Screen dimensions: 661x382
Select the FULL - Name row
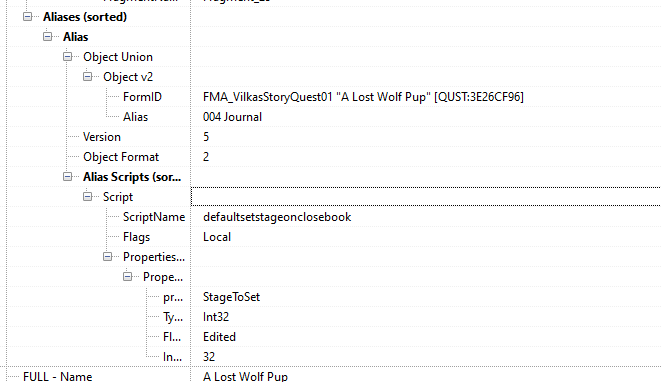(x=57, y=376)
